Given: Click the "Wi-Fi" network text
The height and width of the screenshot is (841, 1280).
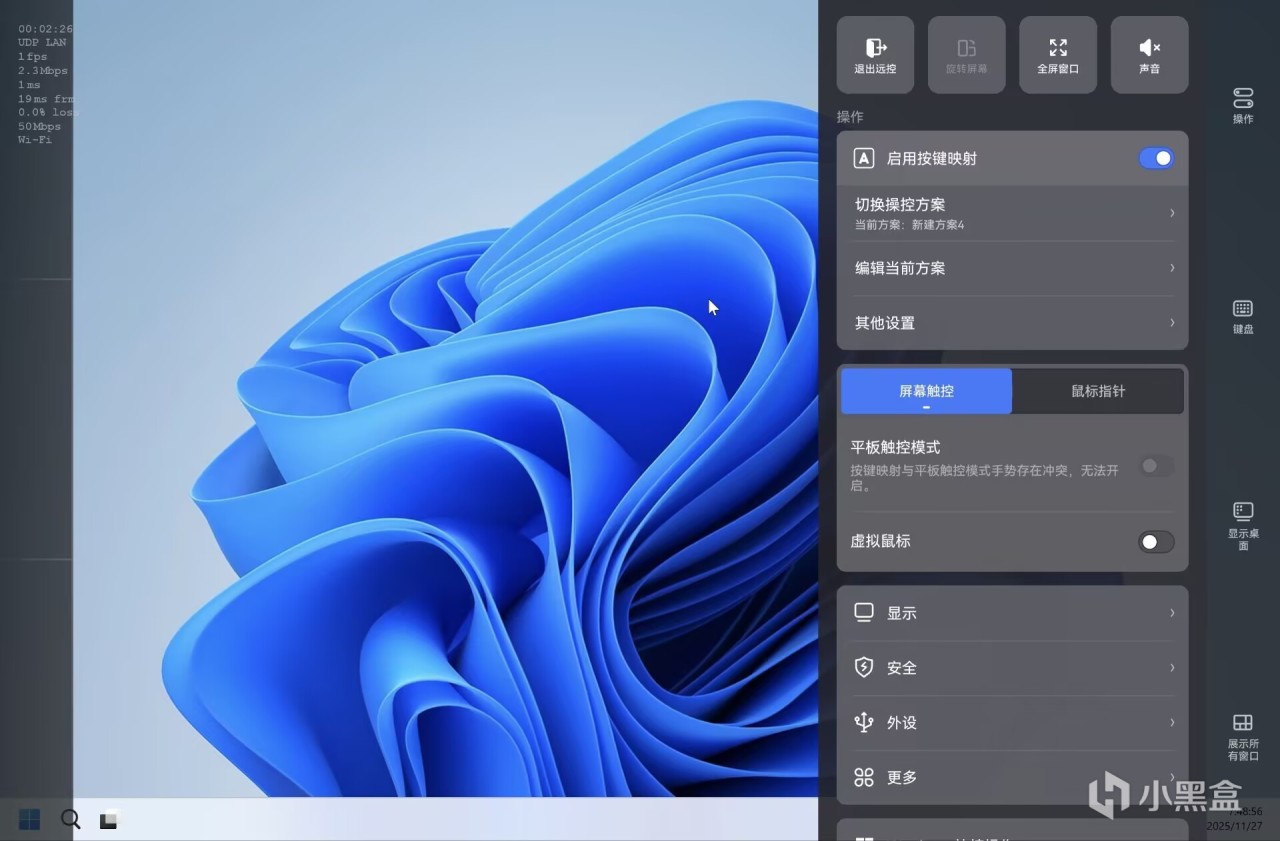Looking at the screenshot, I should [35, 140].
